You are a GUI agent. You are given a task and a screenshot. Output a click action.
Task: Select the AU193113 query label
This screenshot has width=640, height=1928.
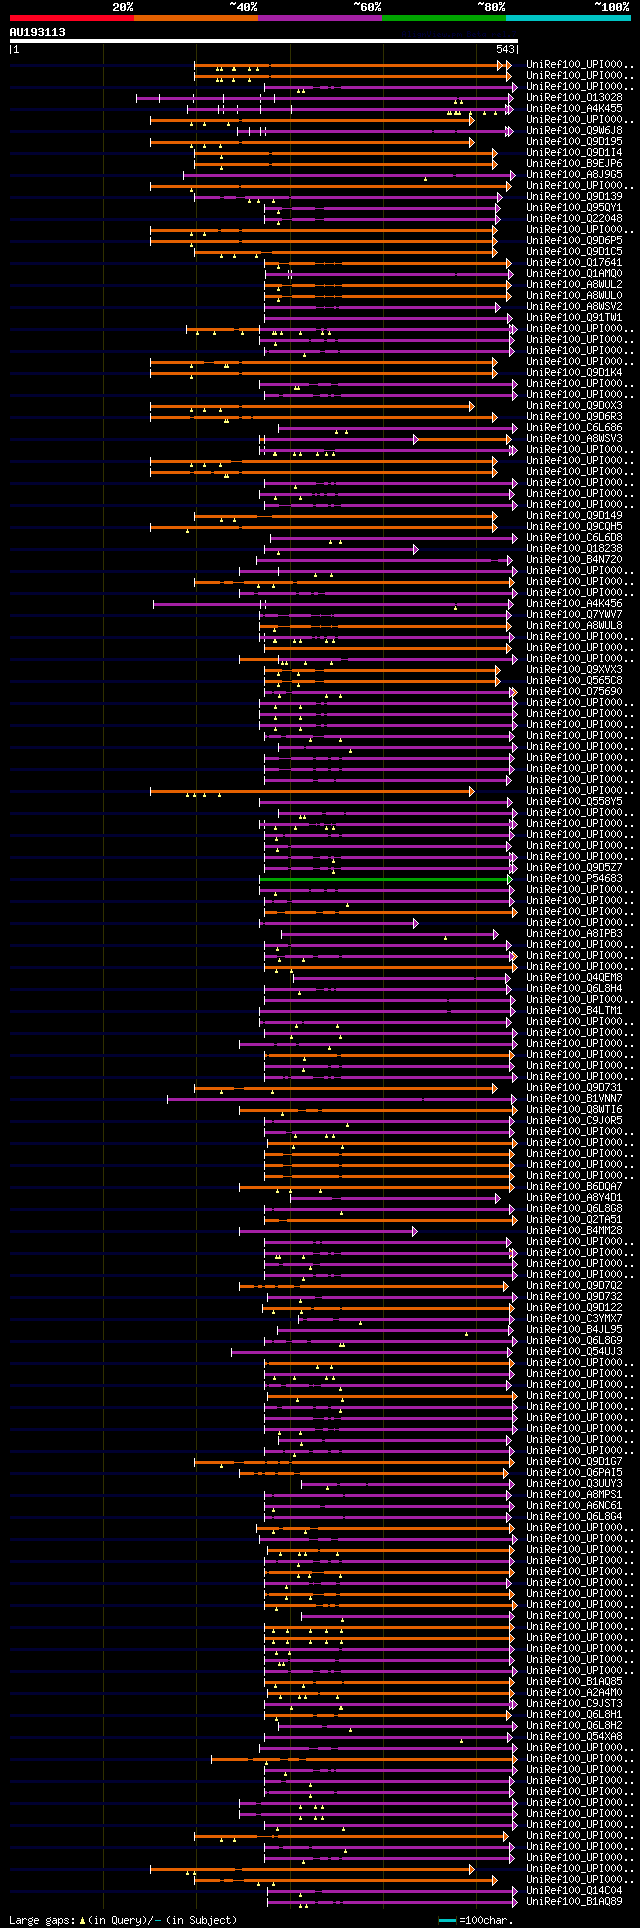pyautogui.click(x=38, y=32)
